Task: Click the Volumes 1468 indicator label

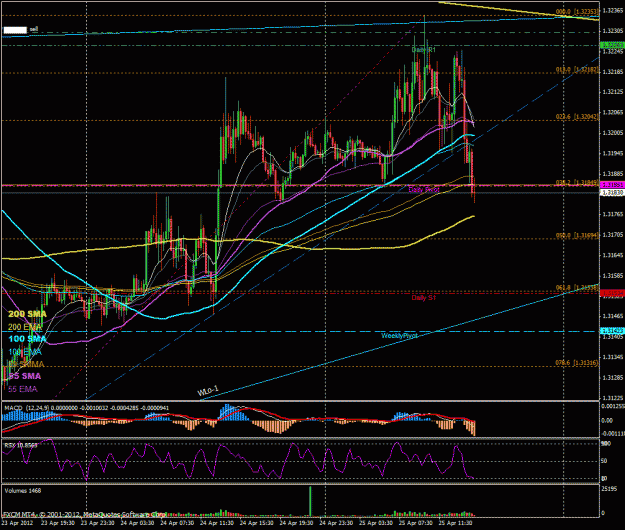Action: pos(23,491)
